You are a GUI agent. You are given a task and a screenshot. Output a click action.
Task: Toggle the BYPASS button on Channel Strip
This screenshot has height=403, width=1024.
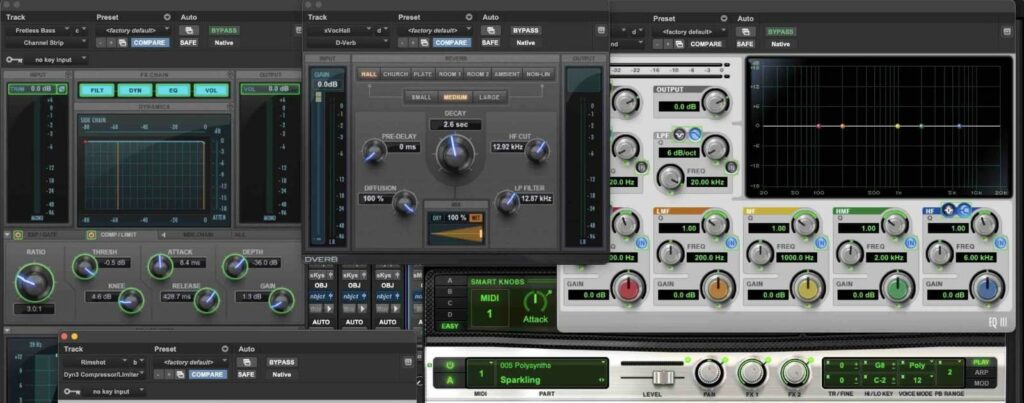pyautogui.click(x=224, y=30)
